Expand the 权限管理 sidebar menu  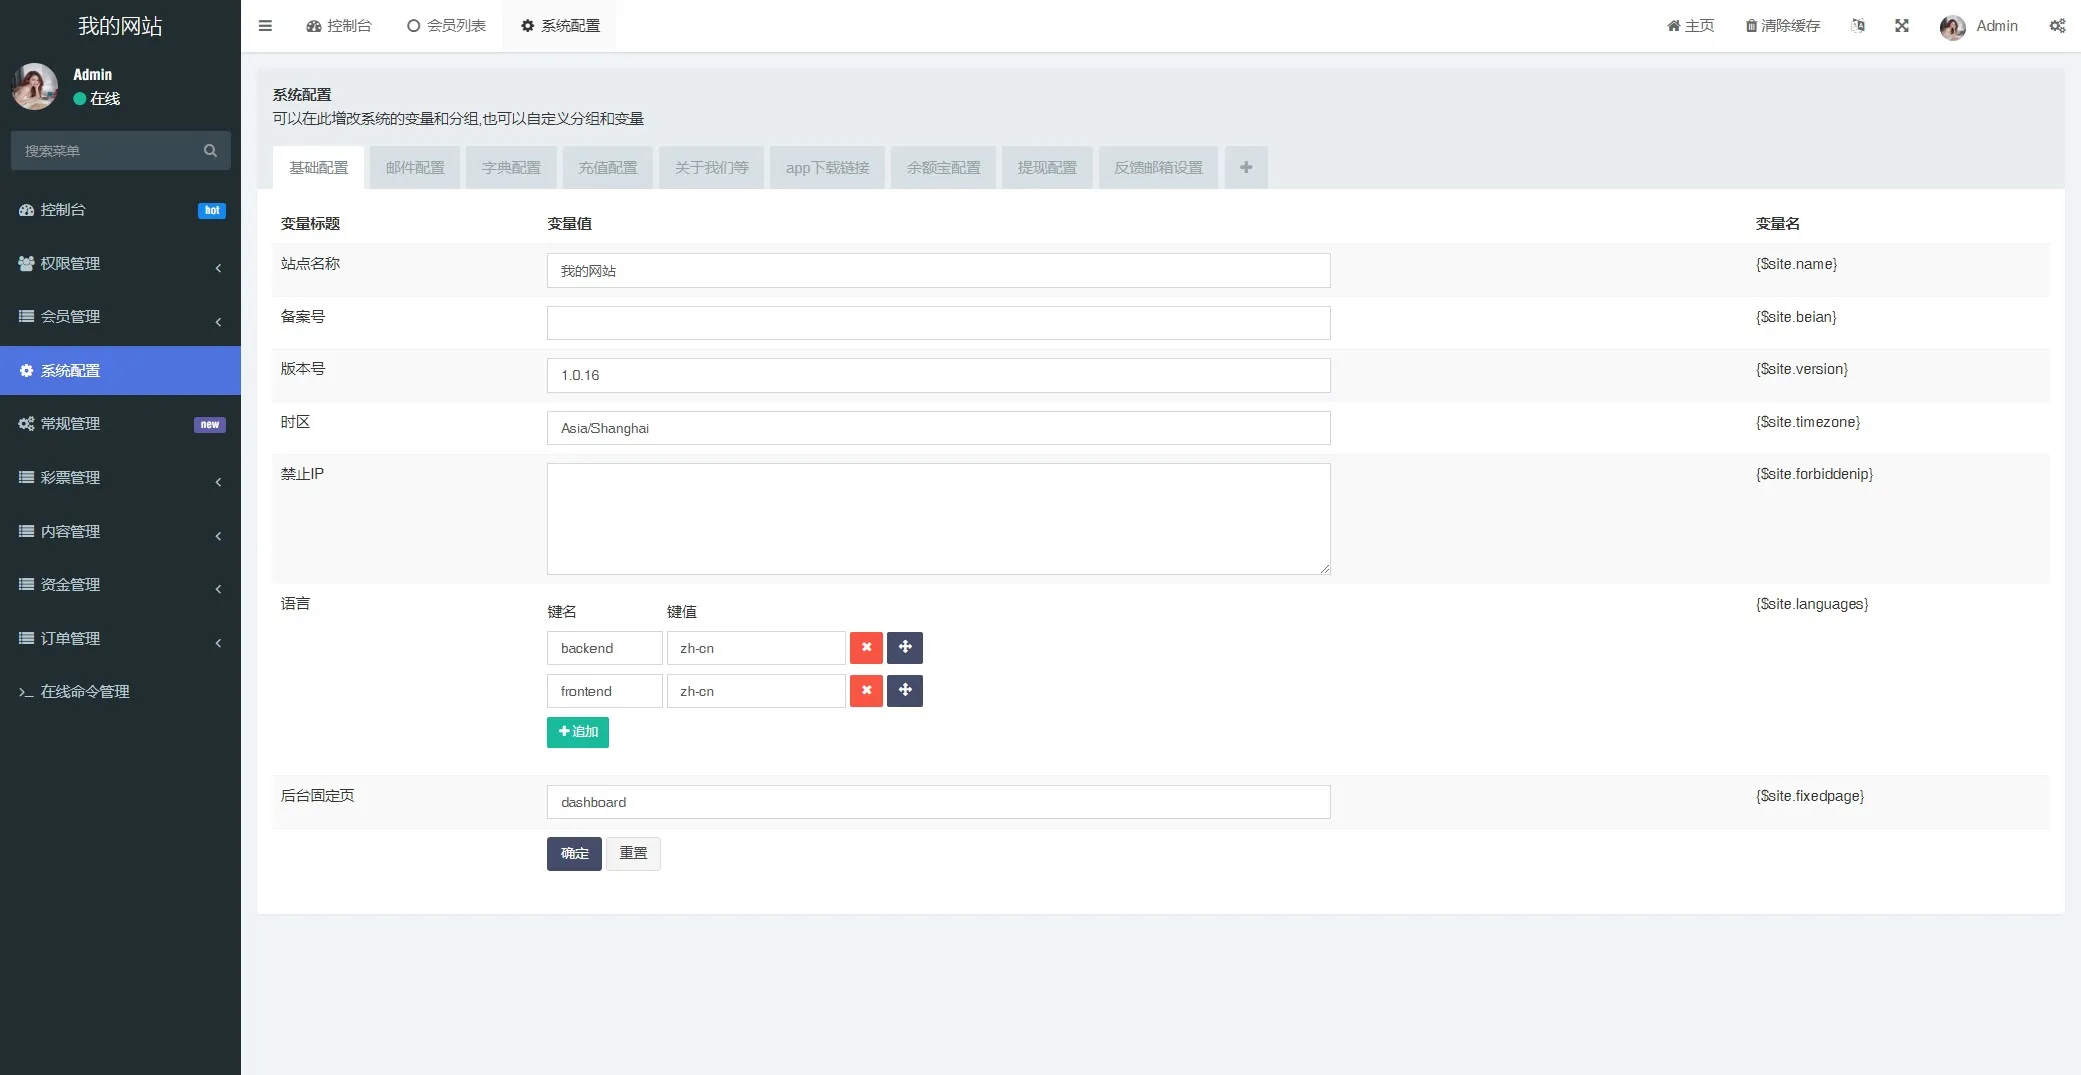pyautogui.click(x=120, y=264)
